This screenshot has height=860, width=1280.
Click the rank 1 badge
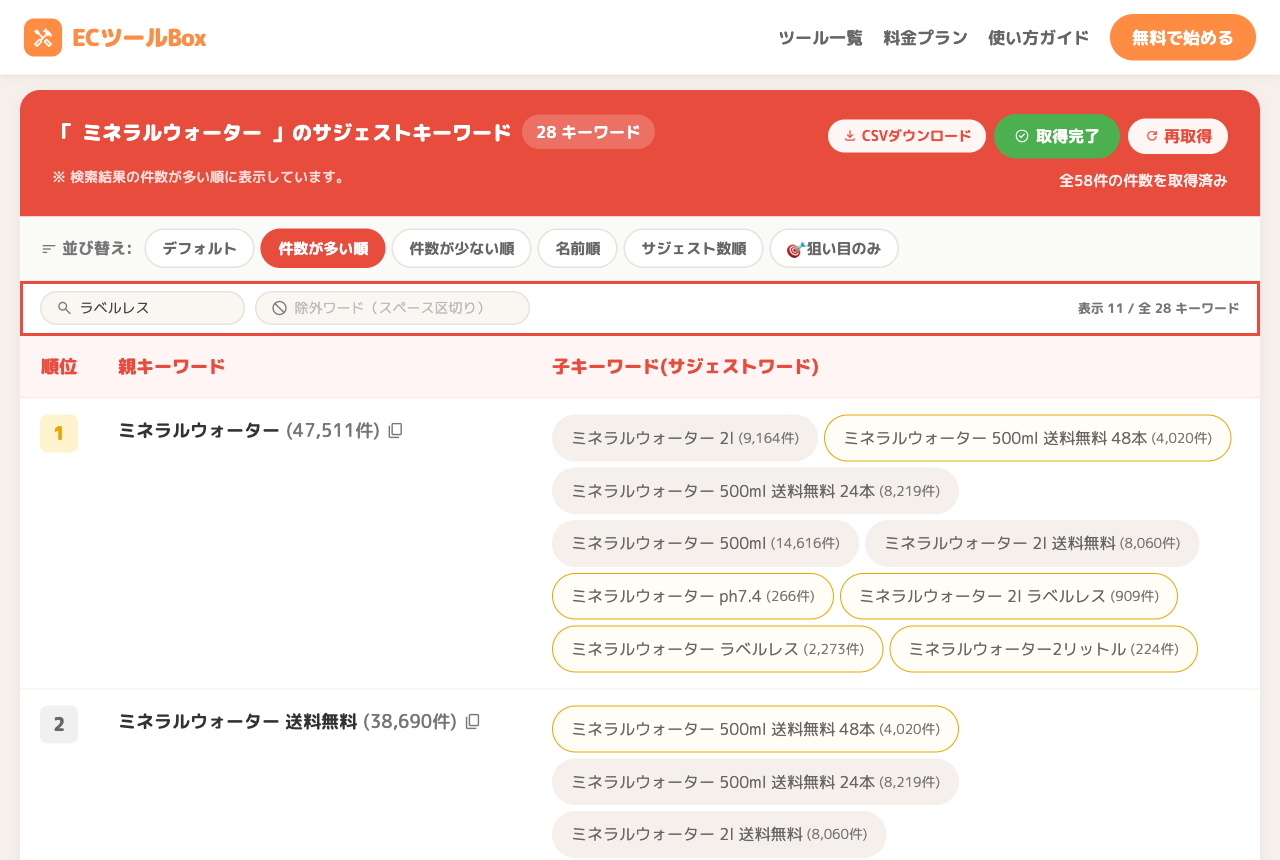click(59, 434)
